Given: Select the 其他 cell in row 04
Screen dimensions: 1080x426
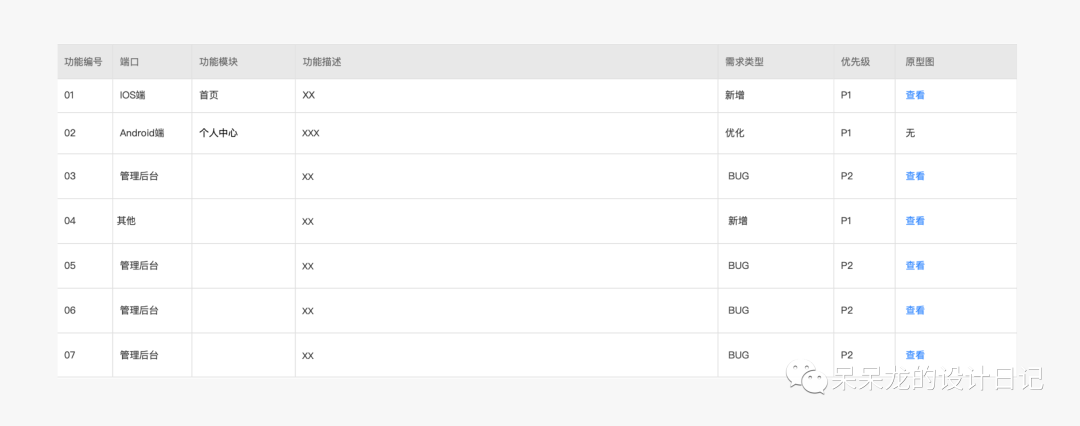Looking at the screenshot, I should 126,221.
